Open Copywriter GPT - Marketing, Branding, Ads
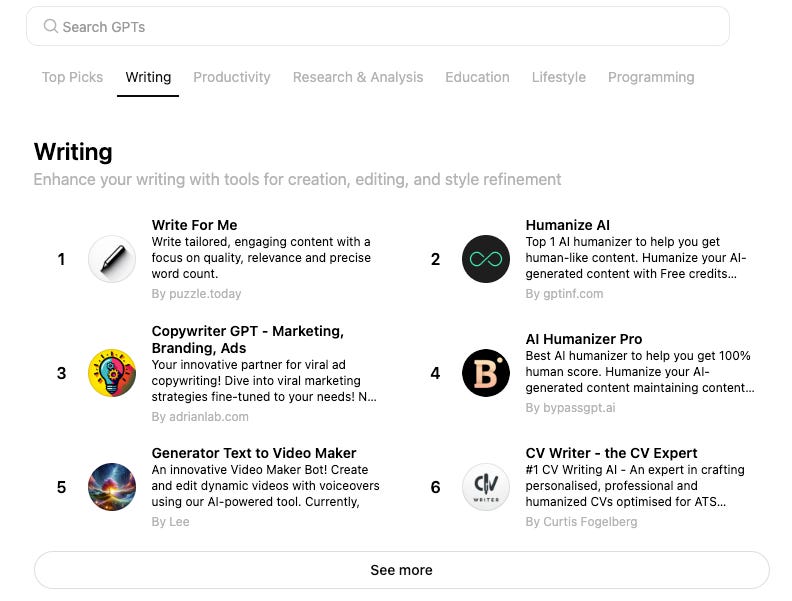 (248, 339)
